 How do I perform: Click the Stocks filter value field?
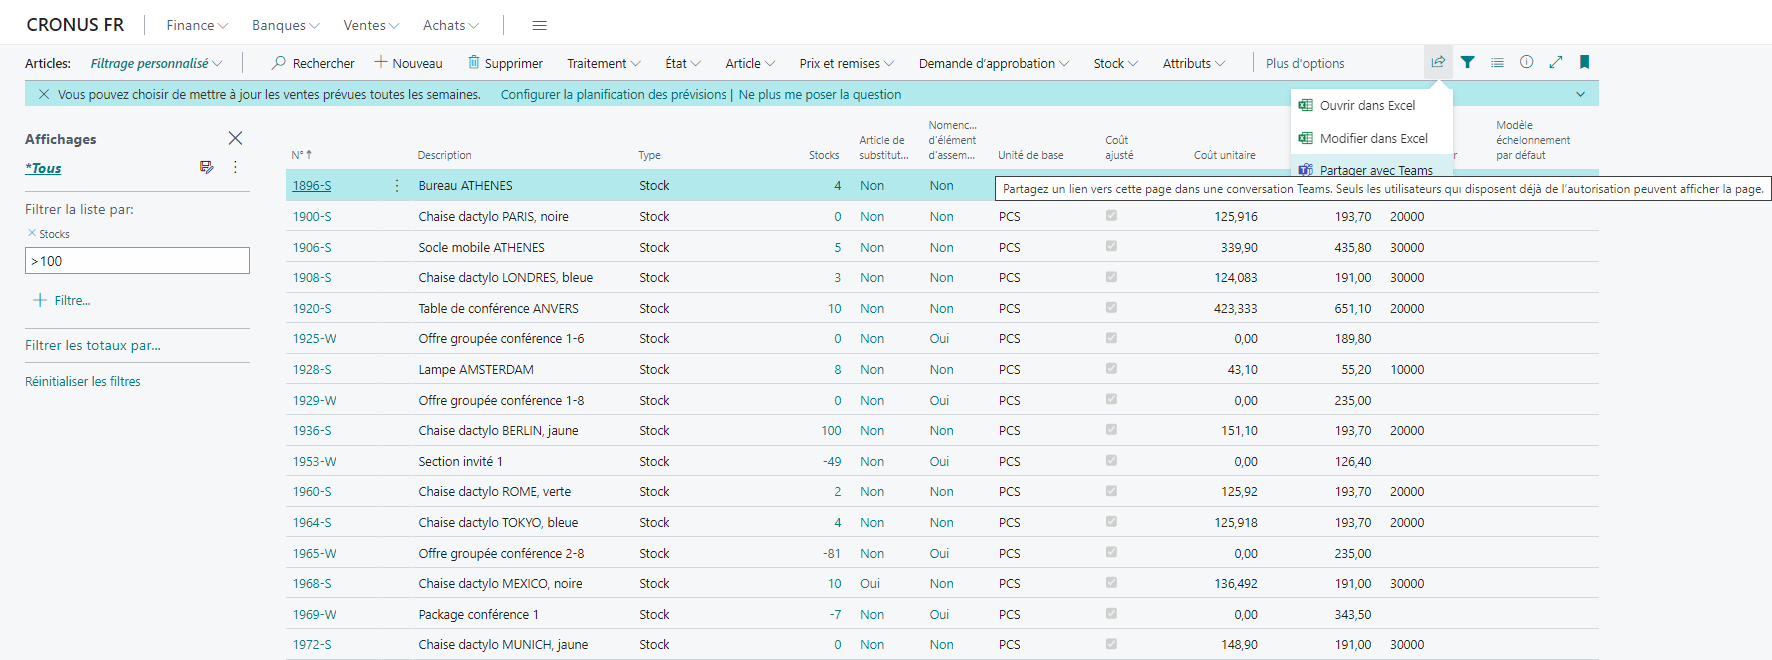click(137, 261)
